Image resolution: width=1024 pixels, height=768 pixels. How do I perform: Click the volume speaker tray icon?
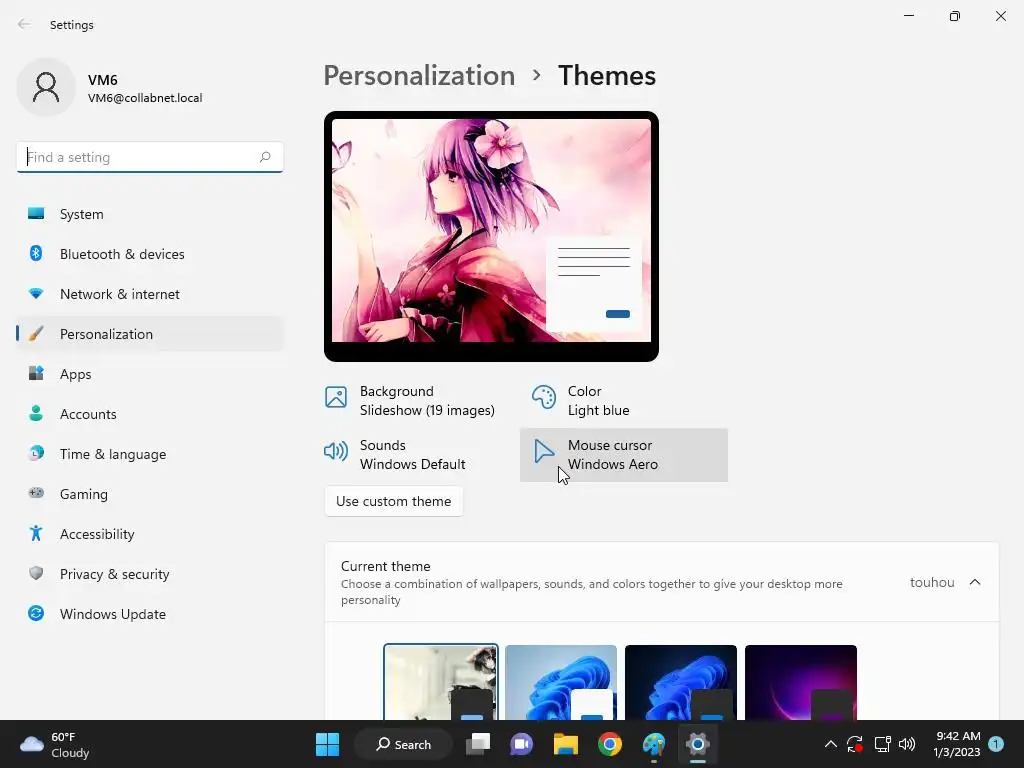pyautogui.click(x=907, y=744)
